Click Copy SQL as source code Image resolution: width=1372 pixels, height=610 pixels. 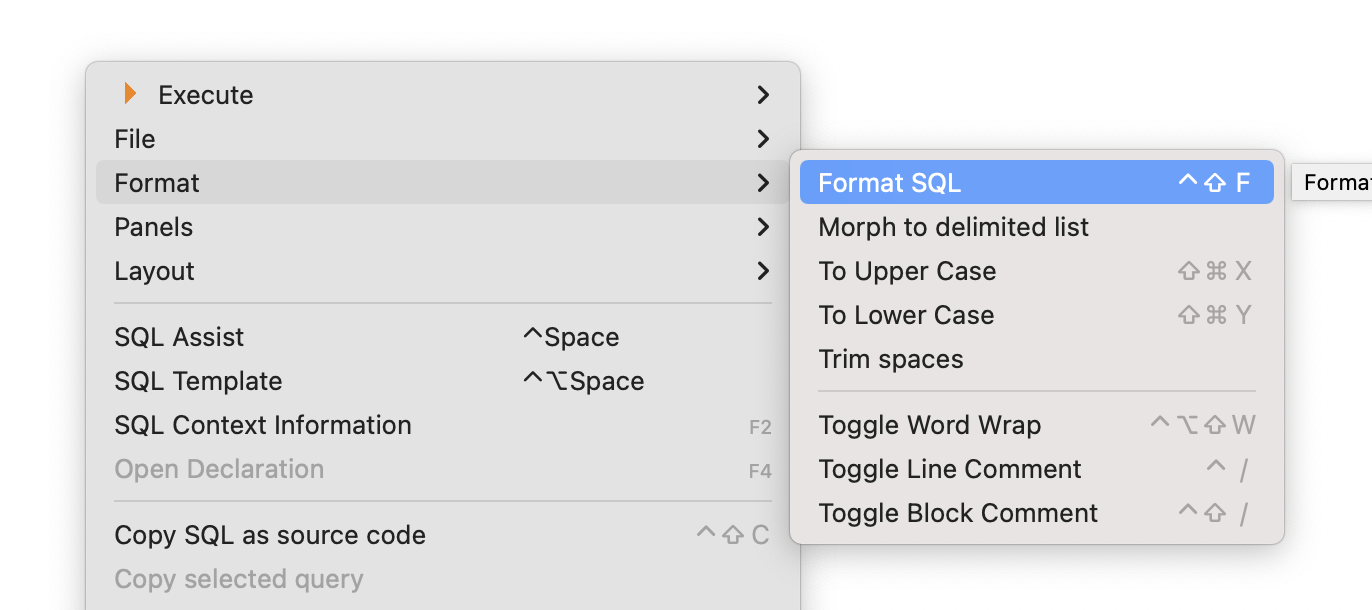(x=270, y=535)
